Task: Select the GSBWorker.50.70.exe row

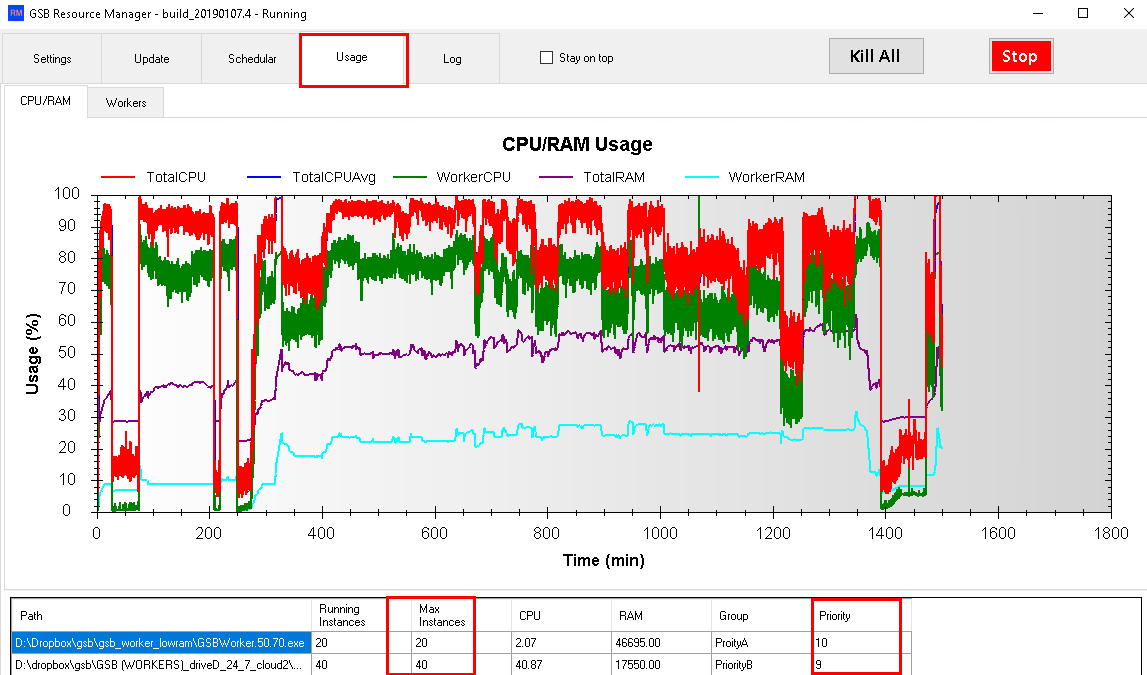Action: 160,643
